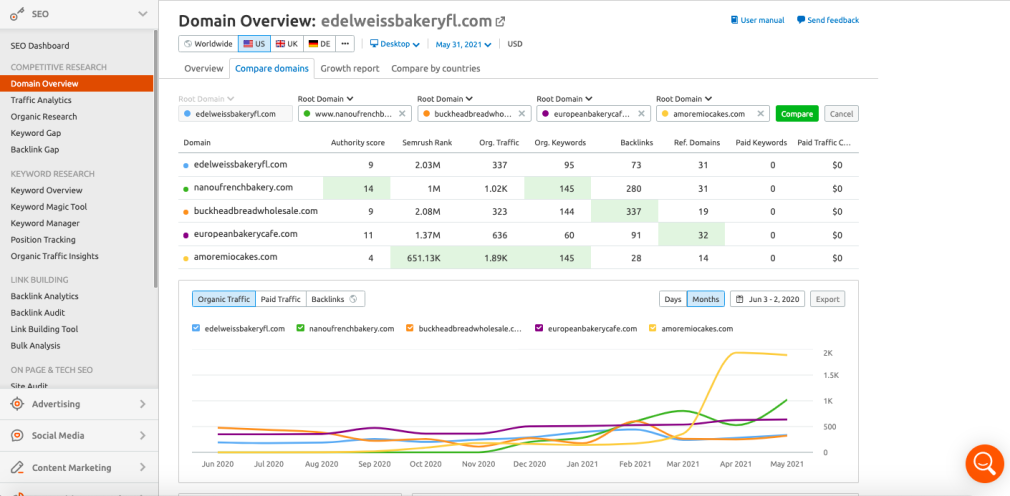This screenshot has height=496, width=1010.
Task: Click the orange search chat bubble icon
Action: (983, 463)
